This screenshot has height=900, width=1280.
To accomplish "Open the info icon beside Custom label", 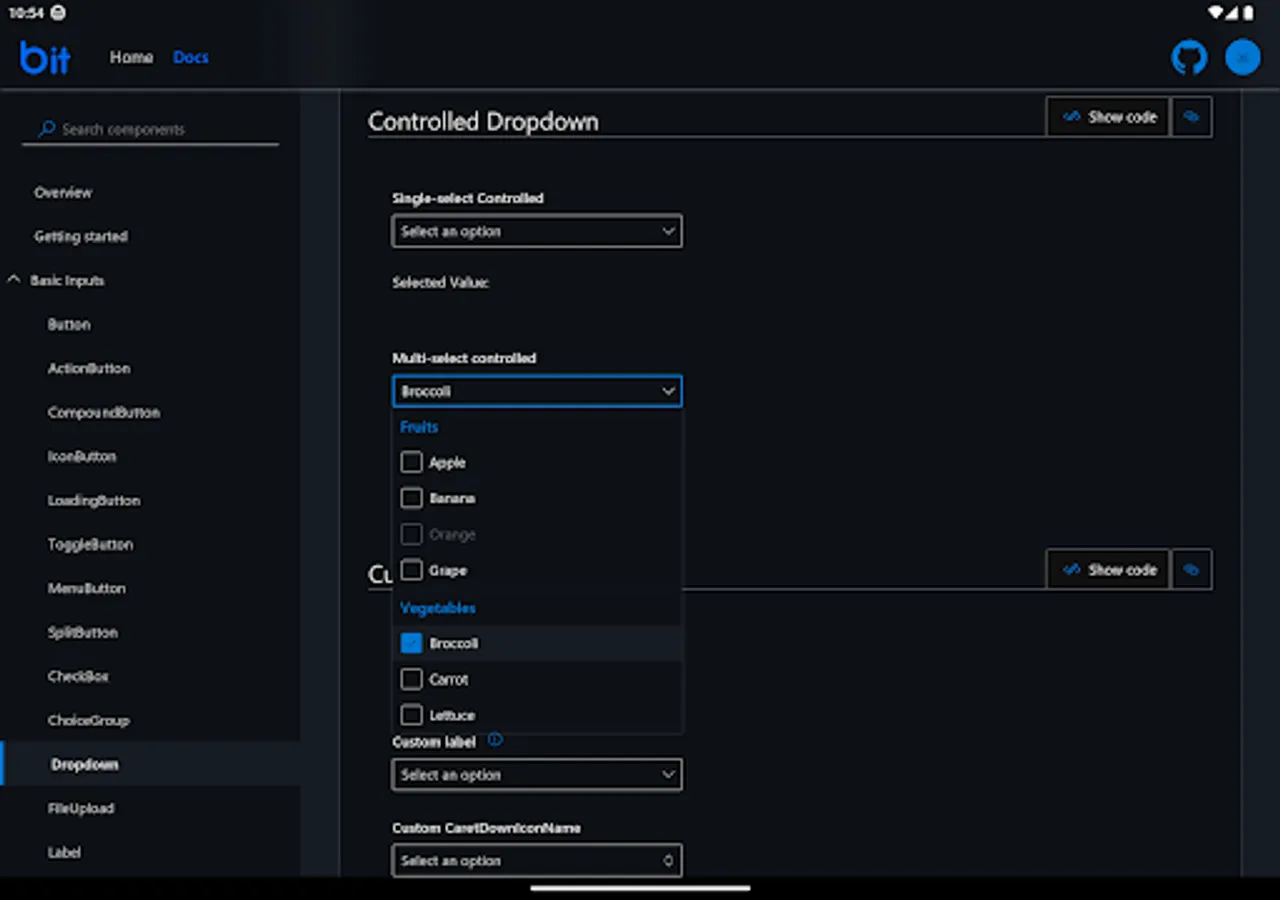I will pyautogui.click(x=495, y=741).
